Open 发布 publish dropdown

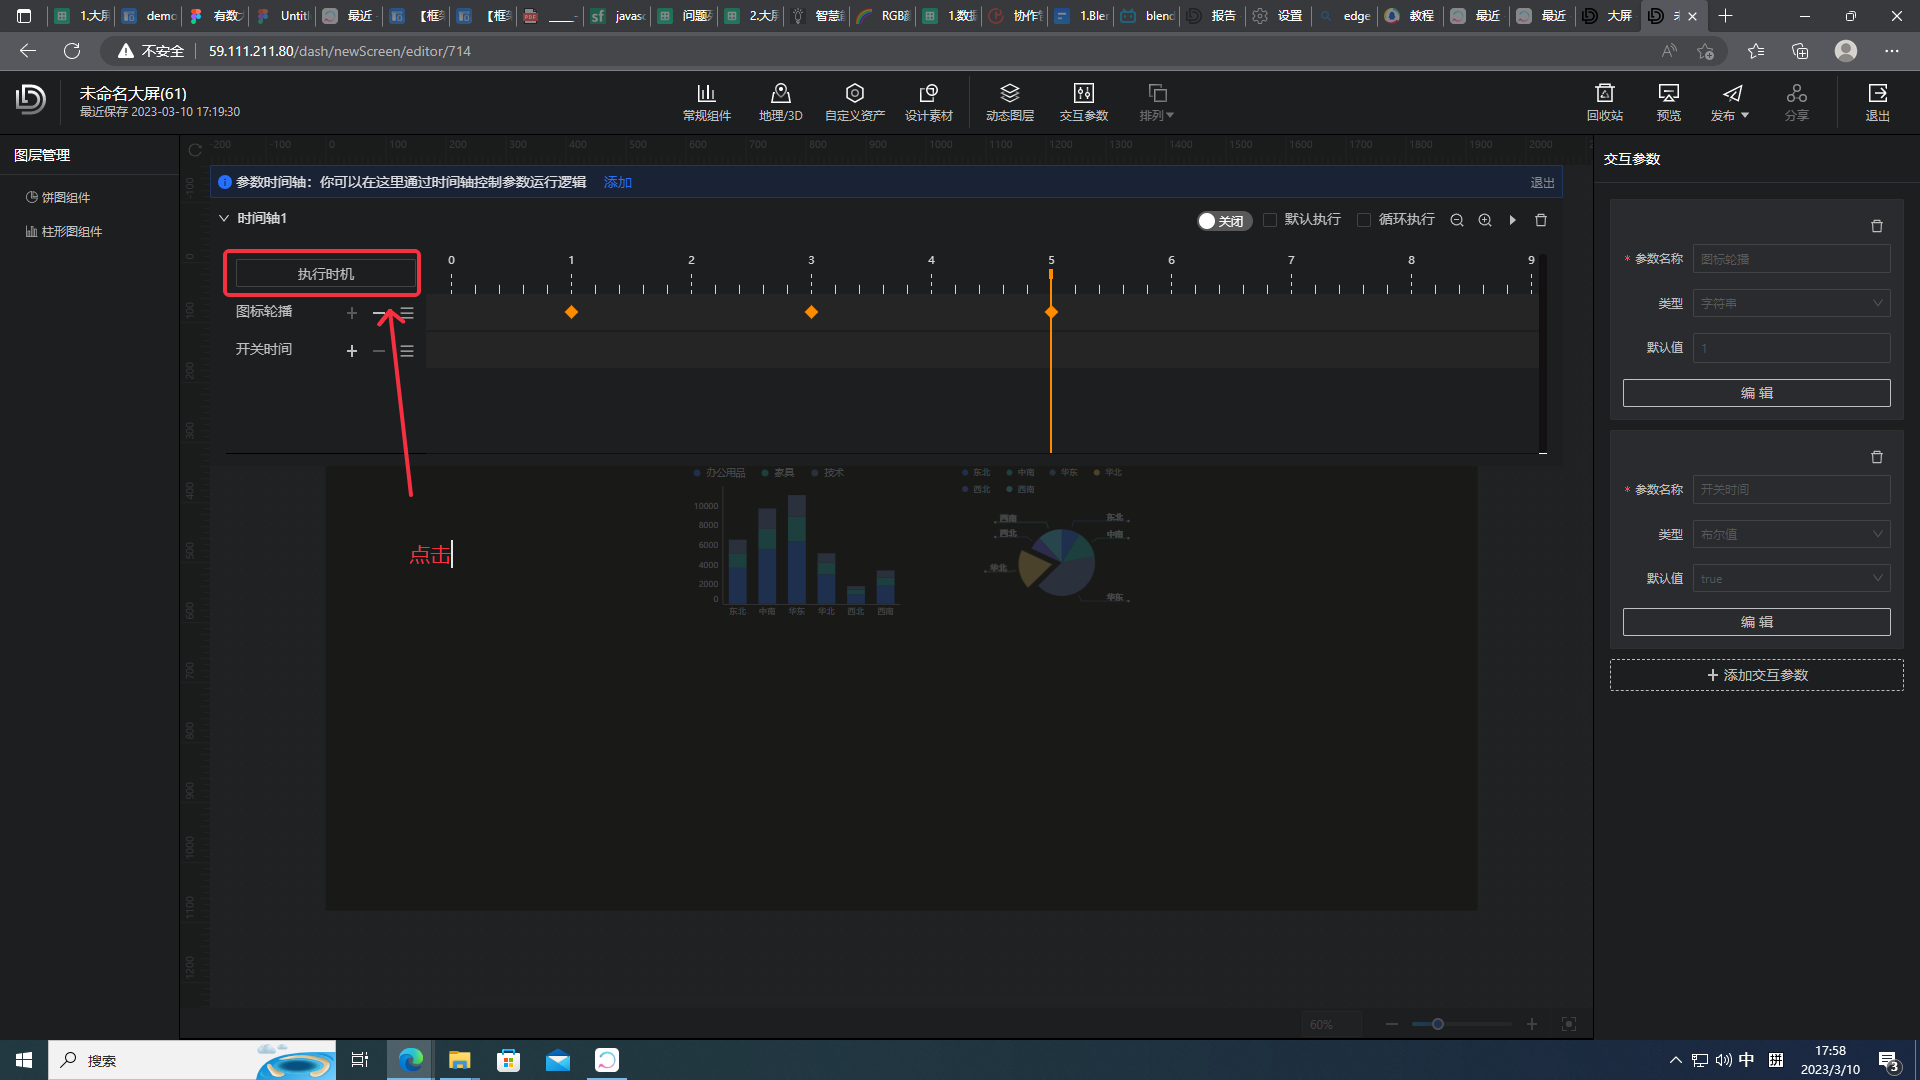[1730, 102]
